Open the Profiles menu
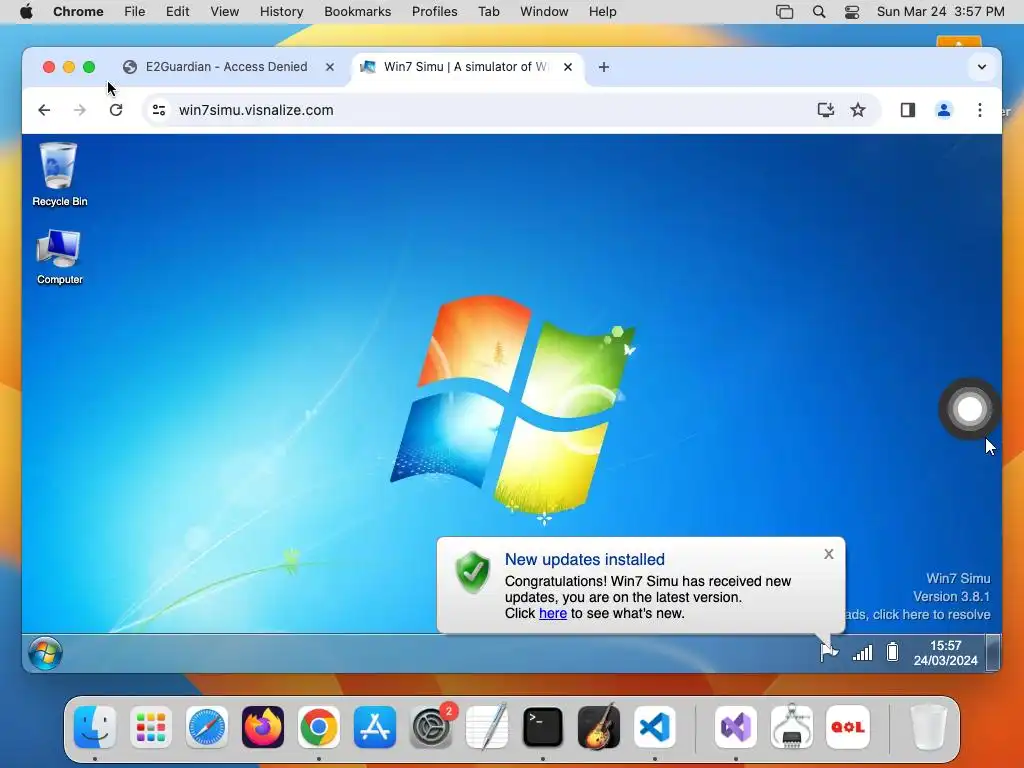1024x768 pixels. [434, 12]
